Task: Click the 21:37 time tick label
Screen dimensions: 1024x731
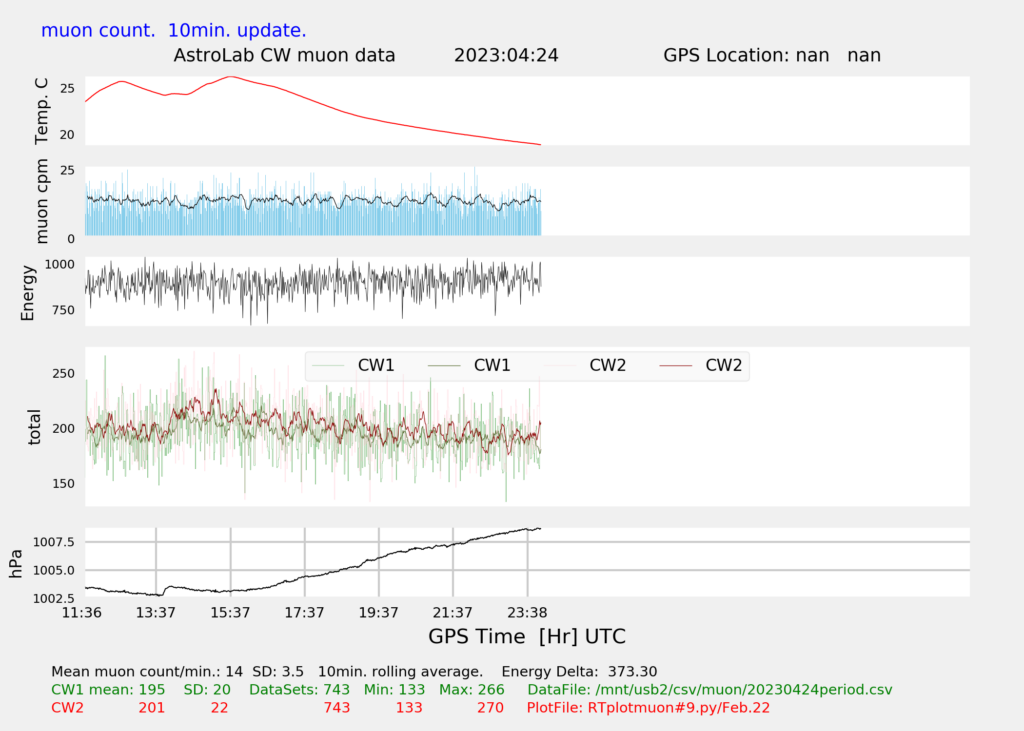Action: 453,613
